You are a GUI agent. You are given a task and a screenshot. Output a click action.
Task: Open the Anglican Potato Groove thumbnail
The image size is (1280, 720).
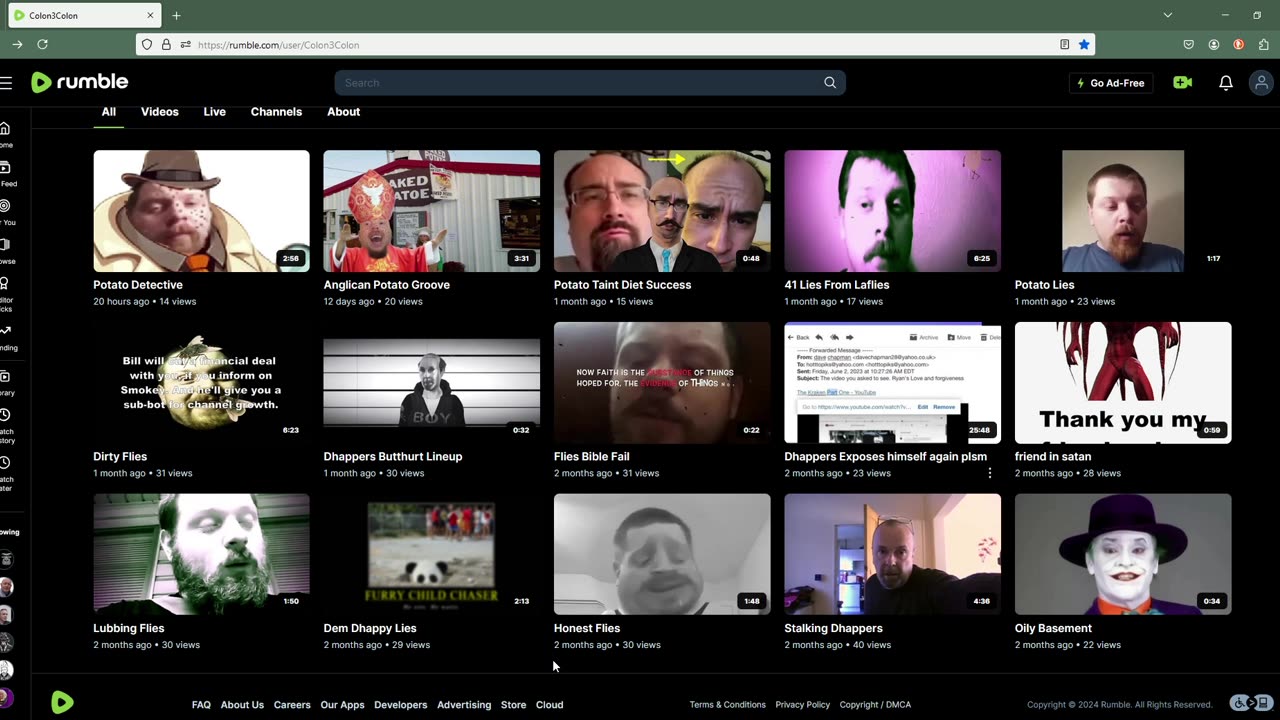[431, 211]
